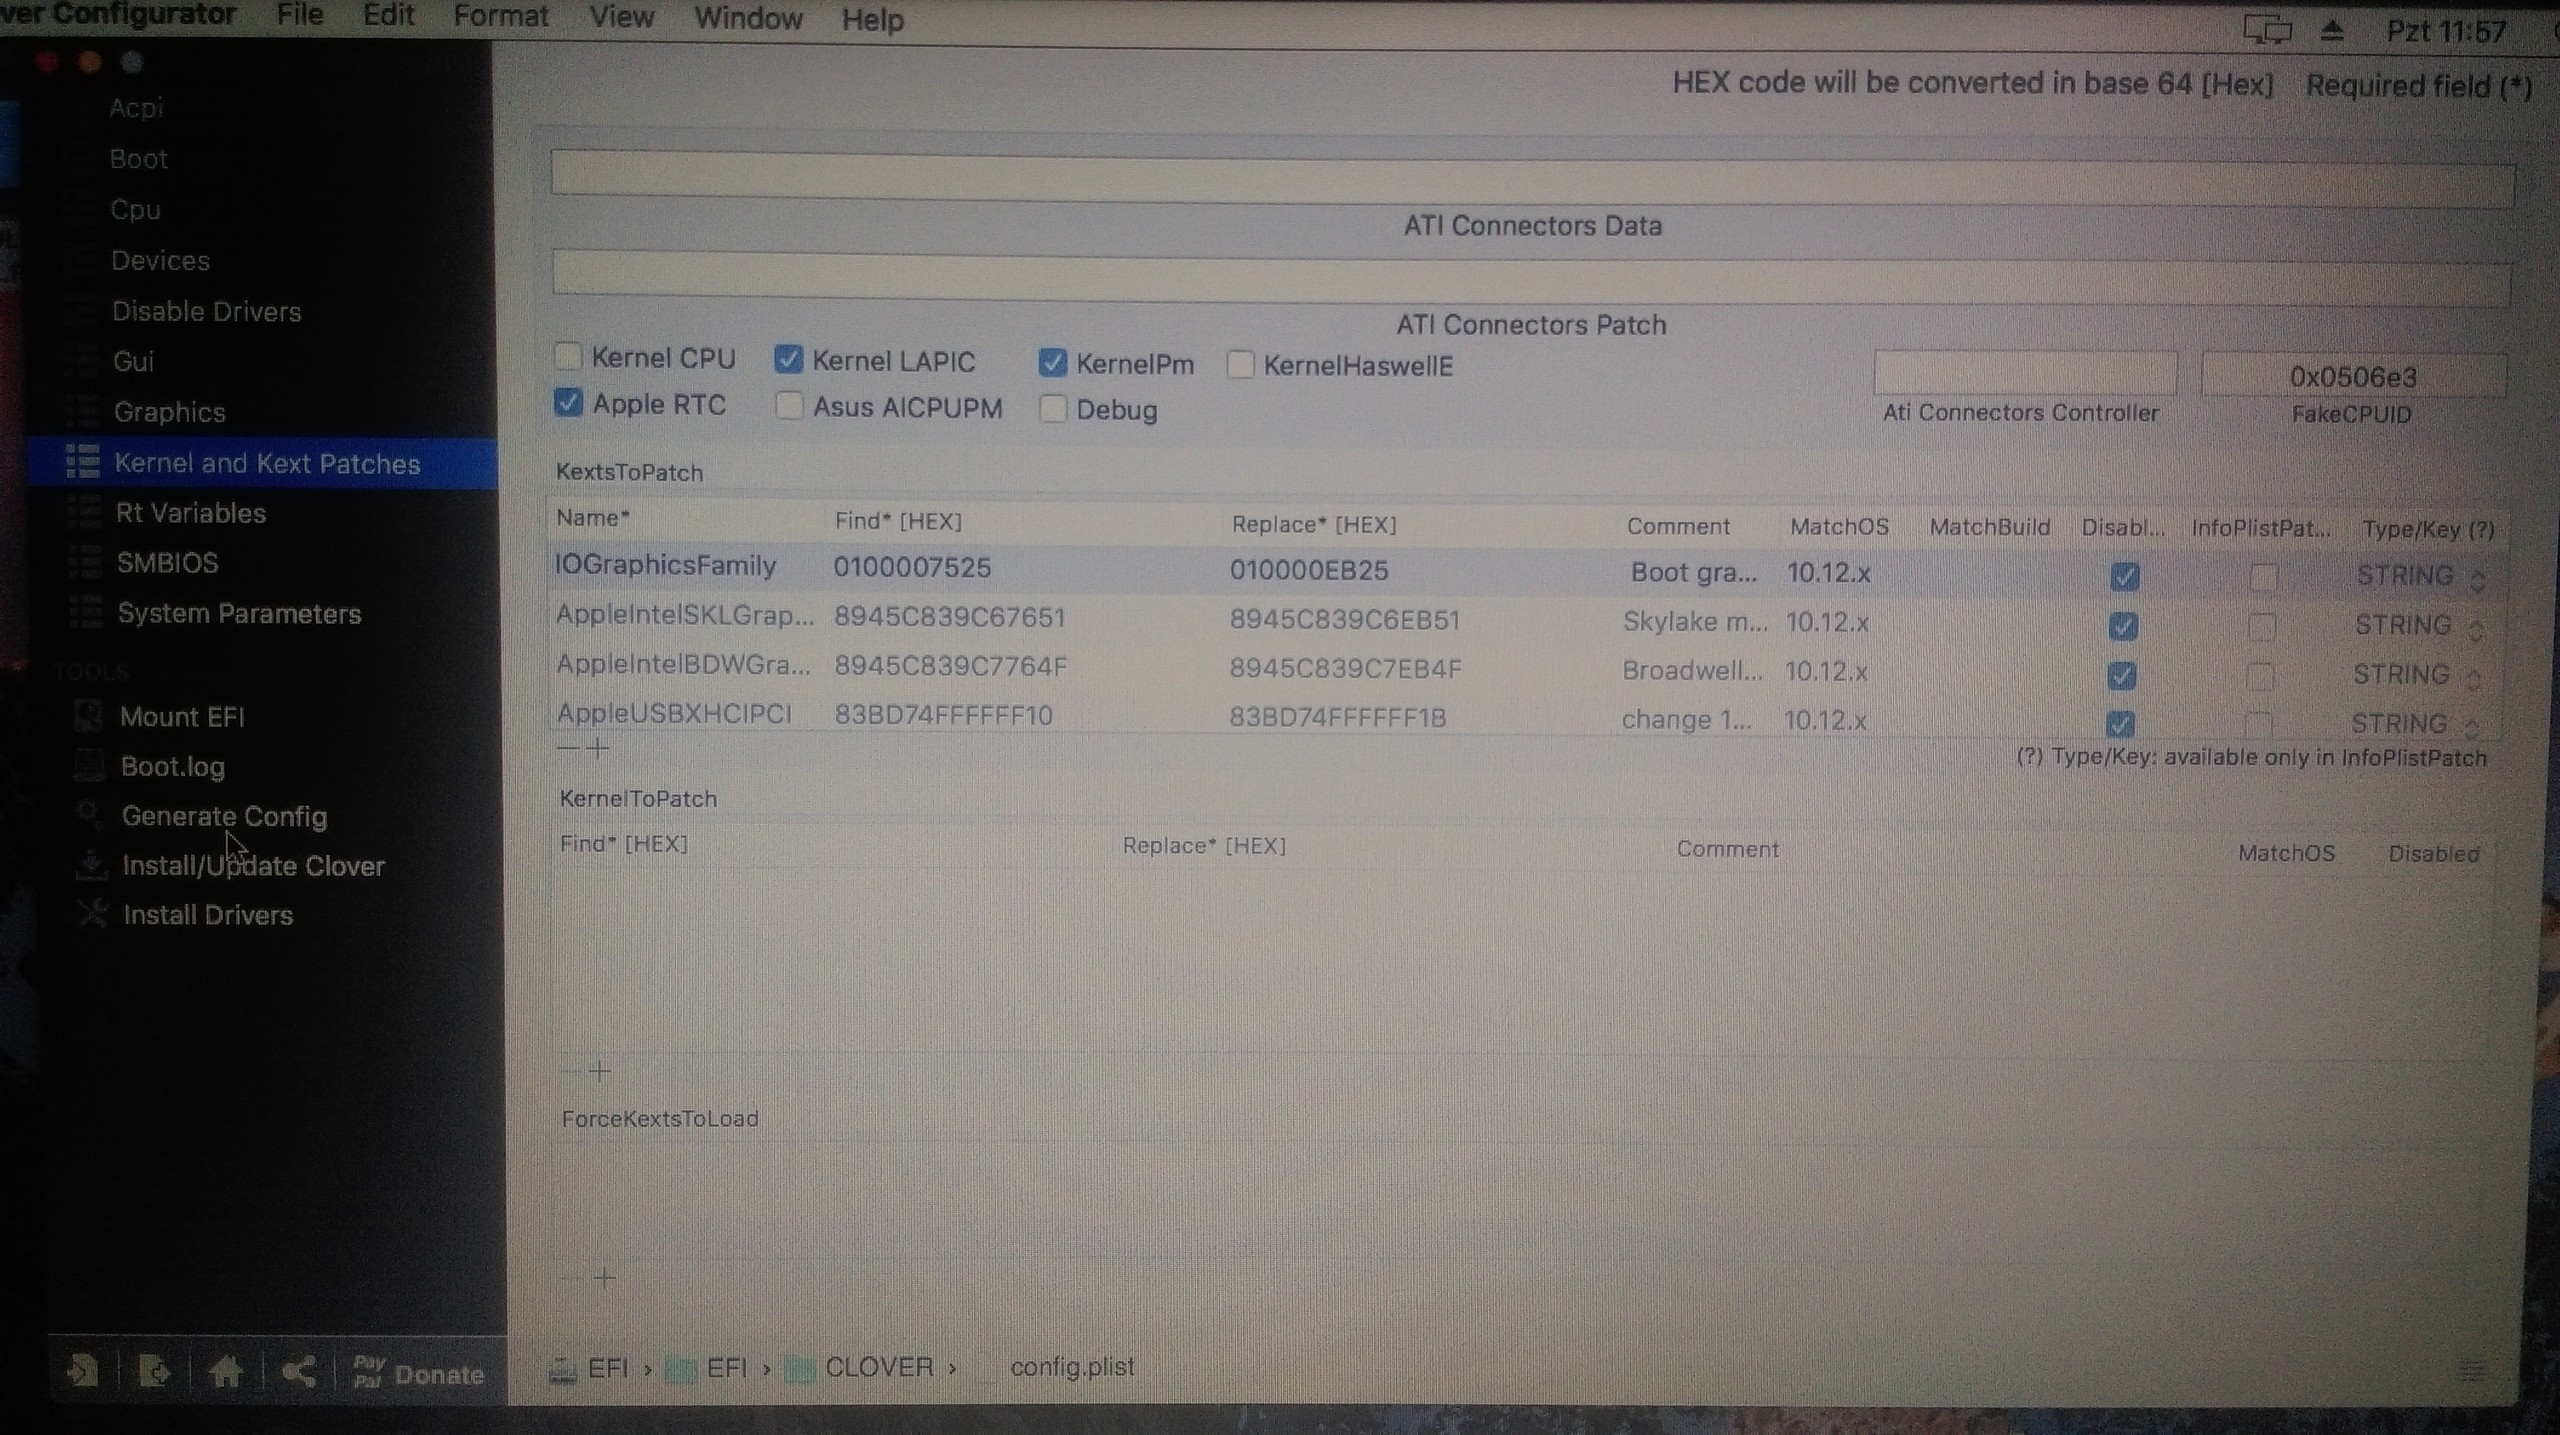Click the PayPal Donate button
The height and width of the screenshot is (1435, 2560).
click(418, 1372)
